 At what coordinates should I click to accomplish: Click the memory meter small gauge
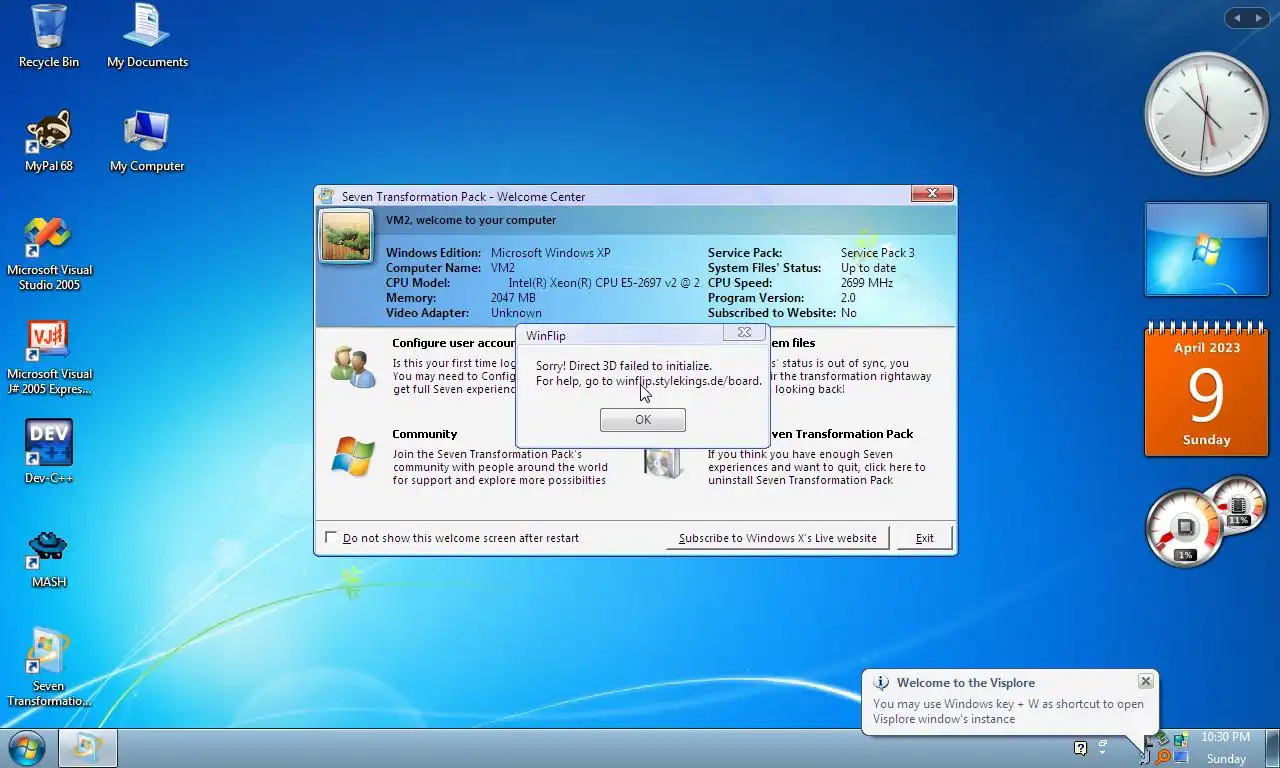pos(1238,505)
